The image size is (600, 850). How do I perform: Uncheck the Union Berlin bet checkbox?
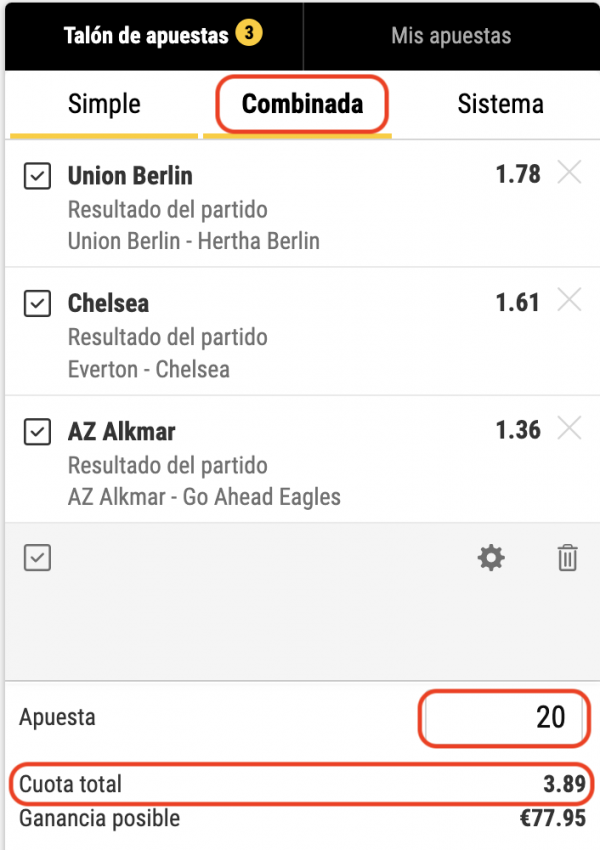coord(37,176)
